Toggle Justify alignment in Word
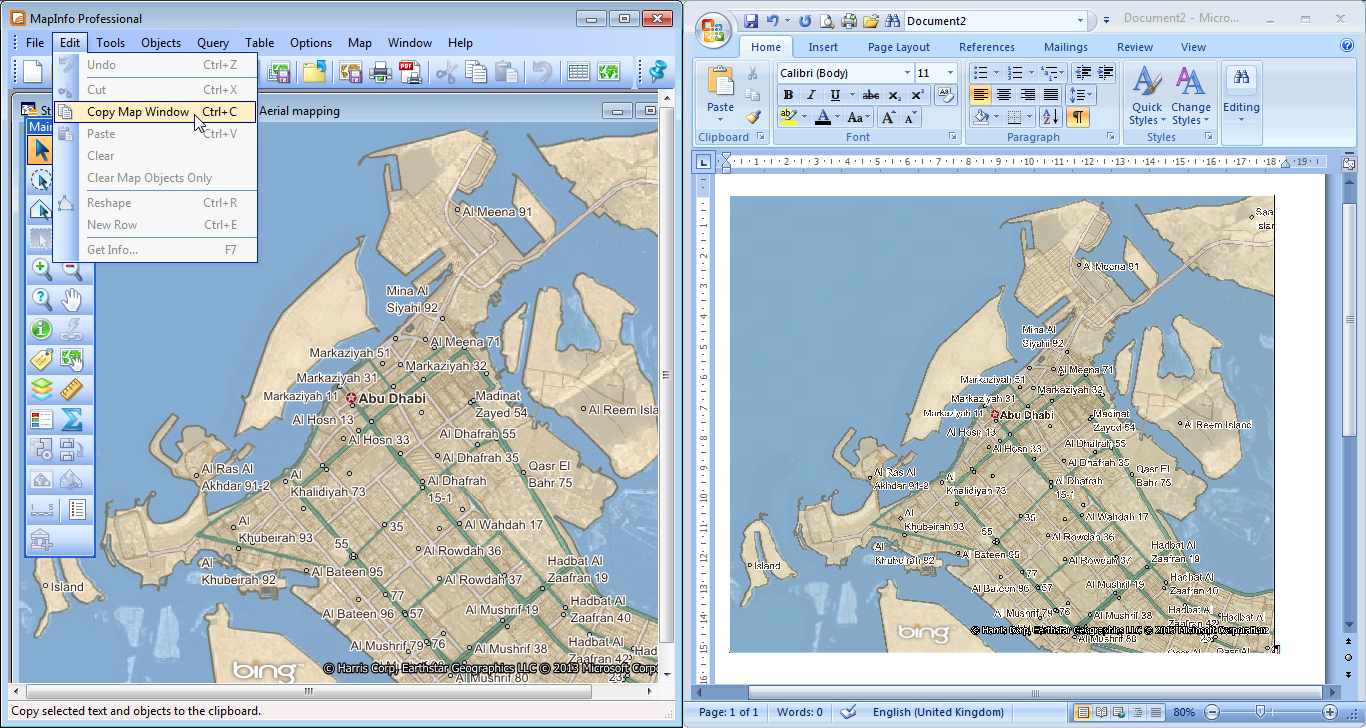The image size is (1366, 728). tap(1050, 95)
